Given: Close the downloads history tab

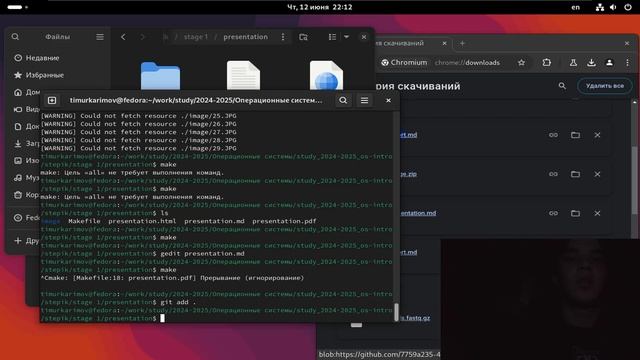Looking at the screenshot, I should tap(444, 43).
